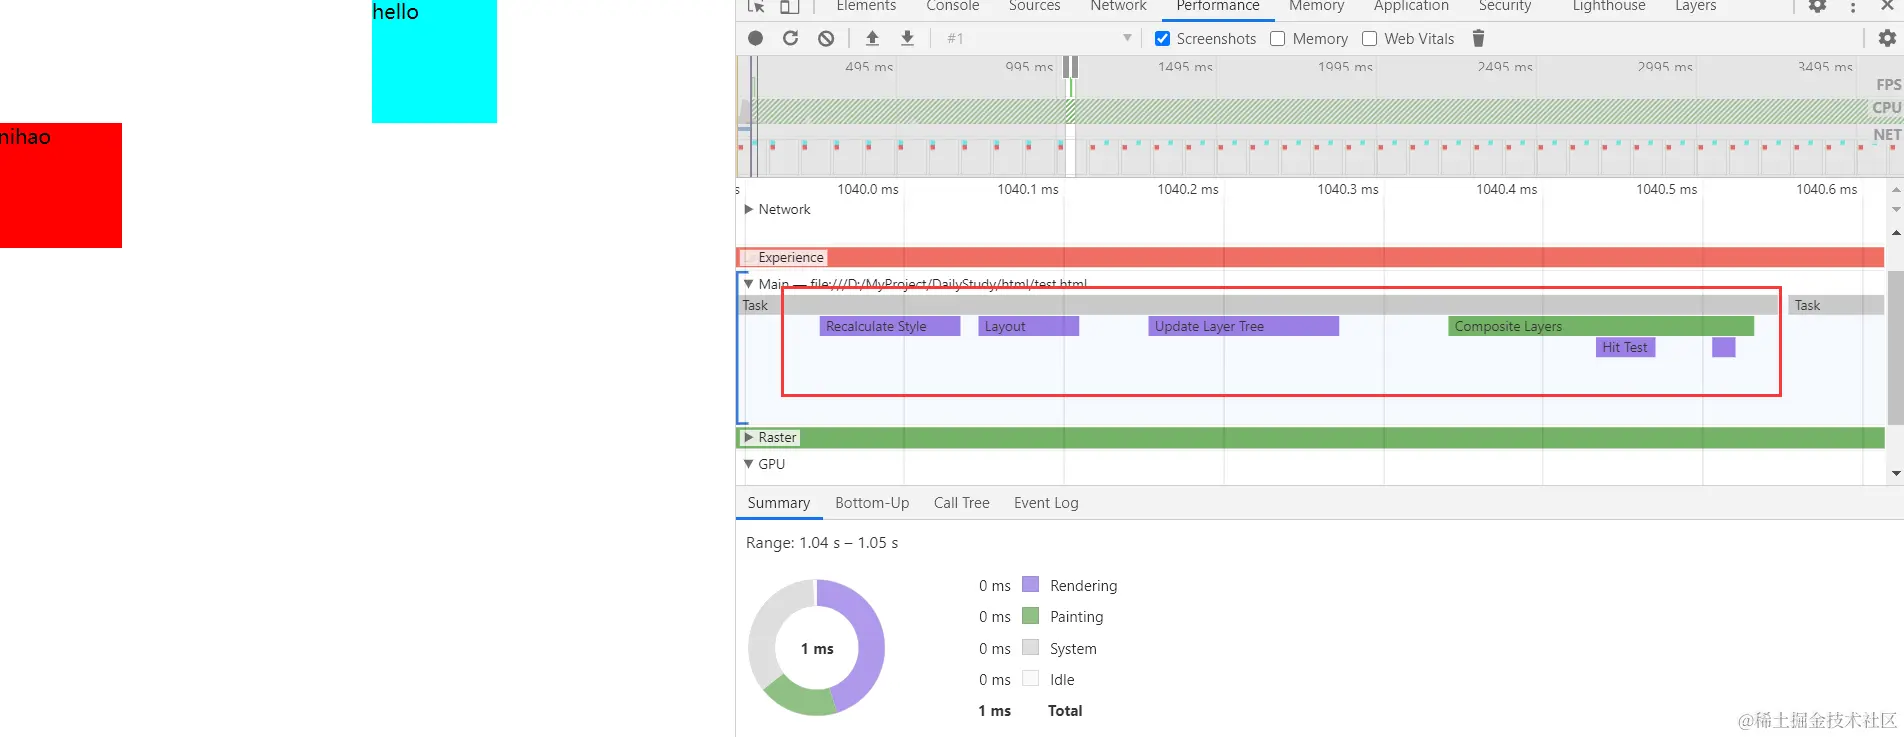The image size is (1904, 737).
Task: Open the Event Log tab
Action: [1046, 503]
